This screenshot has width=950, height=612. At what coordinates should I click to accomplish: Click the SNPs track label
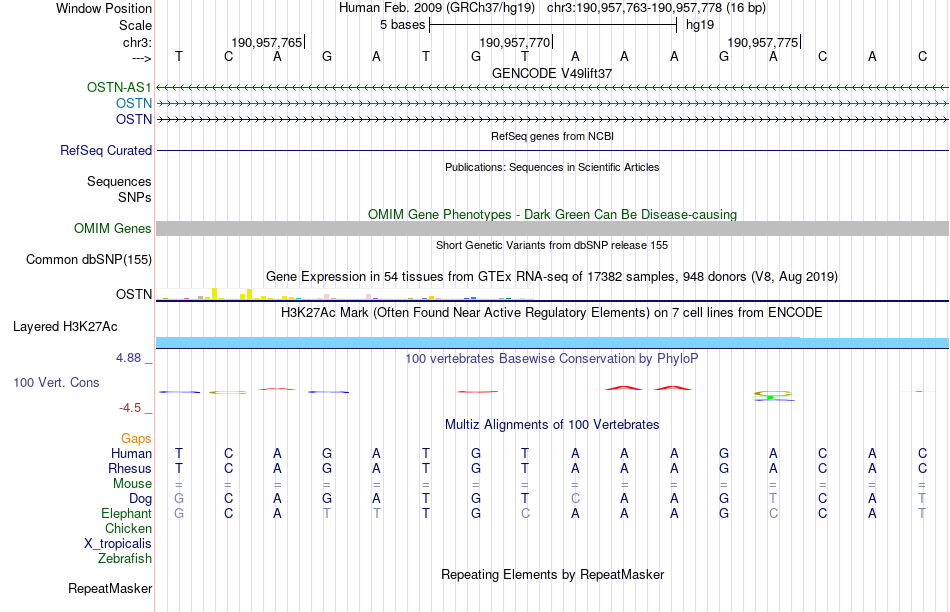(135, 197)
